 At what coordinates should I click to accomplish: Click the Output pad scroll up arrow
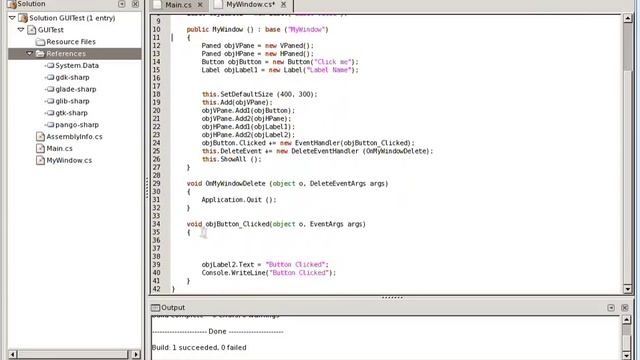coord(627,320)
